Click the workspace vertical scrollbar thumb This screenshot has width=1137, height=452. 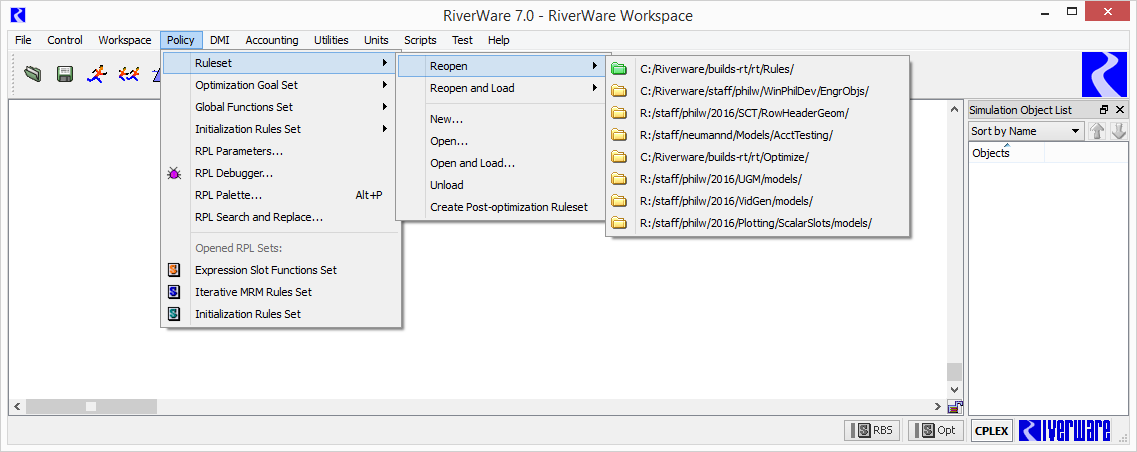click(x=954, y=371)
